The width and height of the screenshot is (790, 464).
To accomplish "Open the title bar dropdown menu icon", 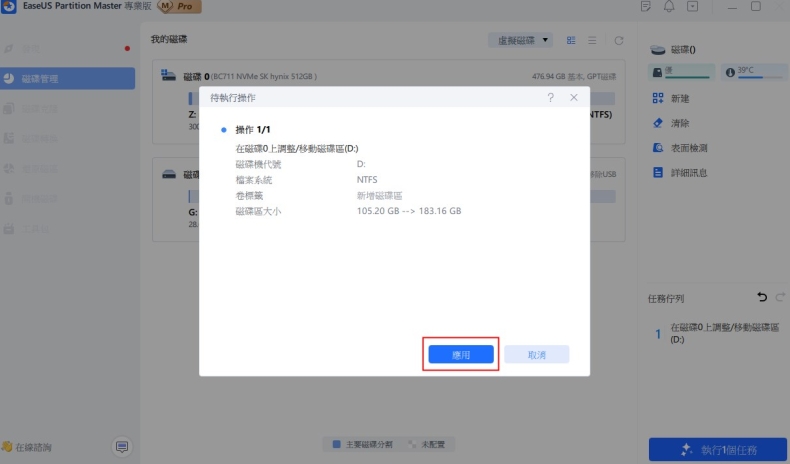I will (692, 6).
